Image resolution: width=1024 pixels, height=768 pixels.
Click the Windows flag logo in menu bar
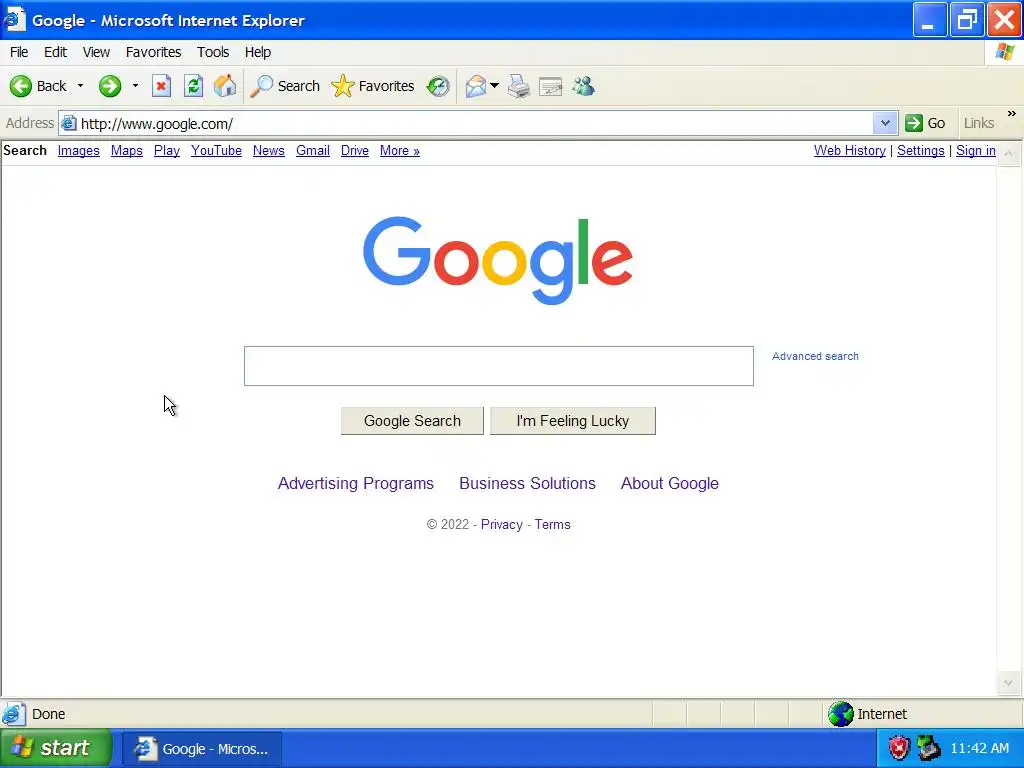tap(1005, 52)
